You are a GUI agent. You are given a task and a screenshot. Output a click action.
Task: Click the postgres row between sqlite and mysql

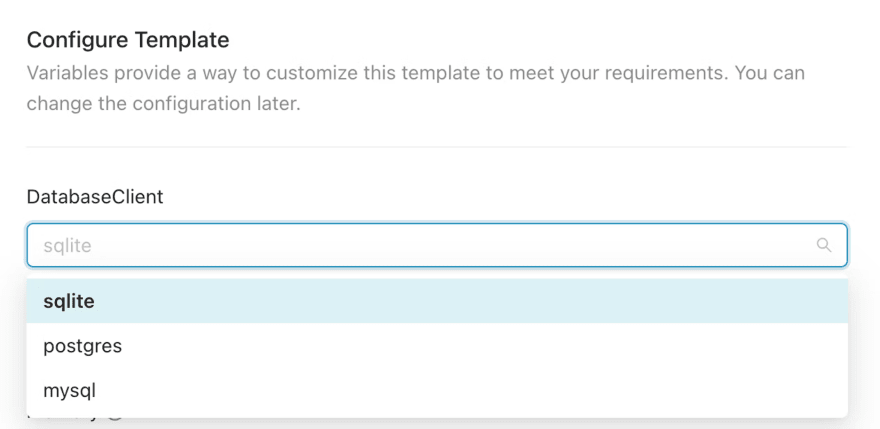coord(437,346)
